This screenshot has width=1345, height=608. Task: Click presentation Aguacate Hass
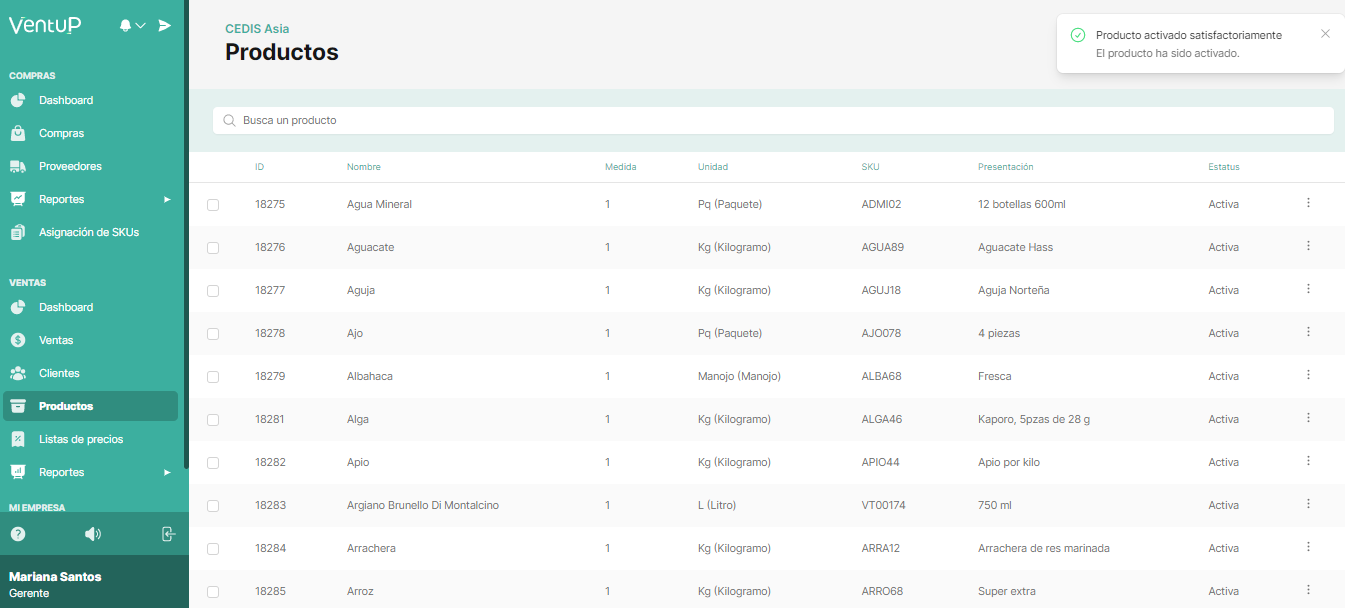pos(1015,247)
